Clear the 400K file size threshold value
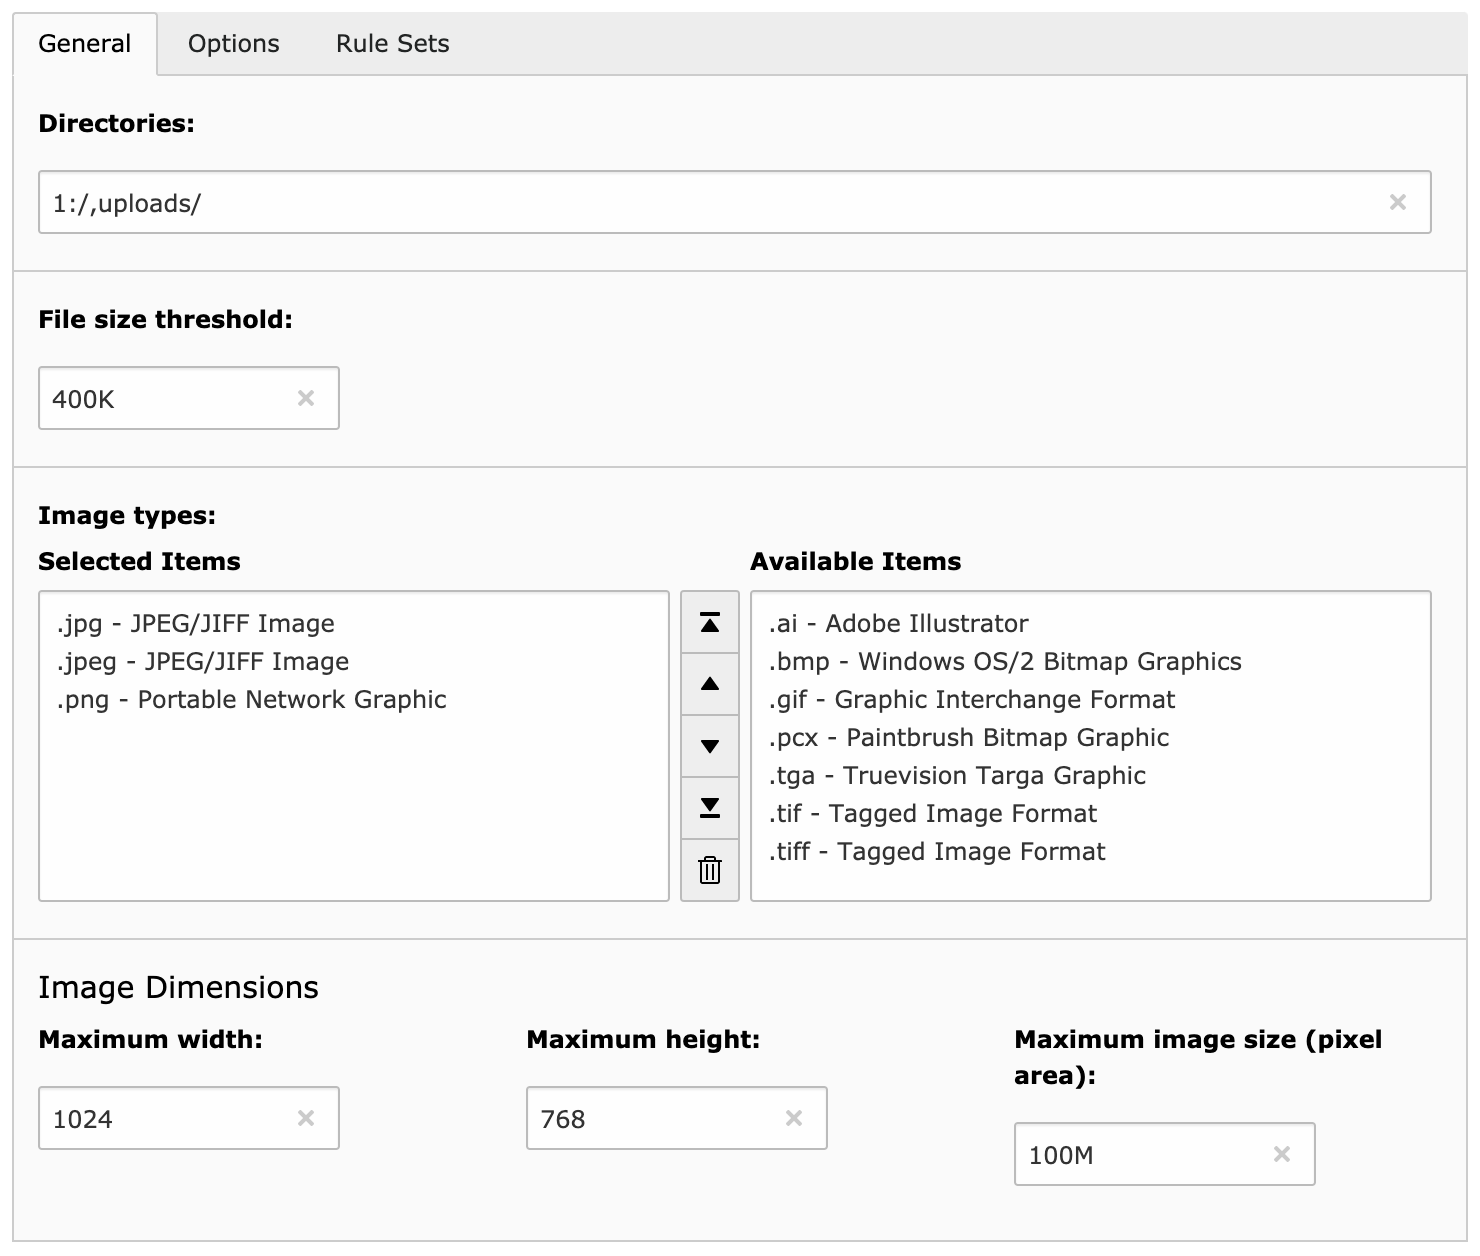This screenshot has height=1256, width=1480. coord(308,398)
